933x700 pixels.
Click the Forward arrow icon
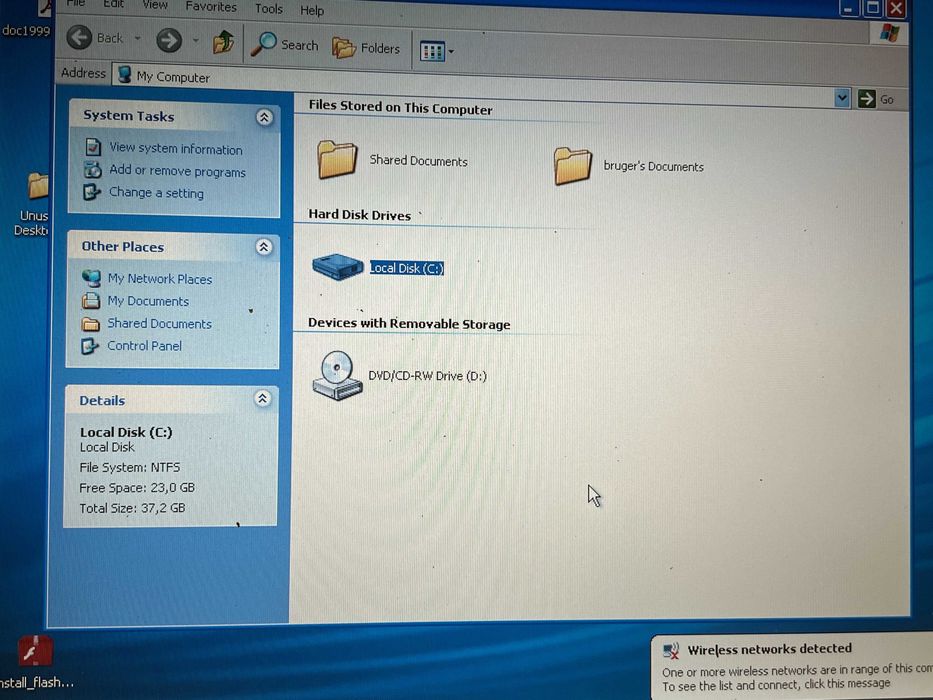pos(169,40)
